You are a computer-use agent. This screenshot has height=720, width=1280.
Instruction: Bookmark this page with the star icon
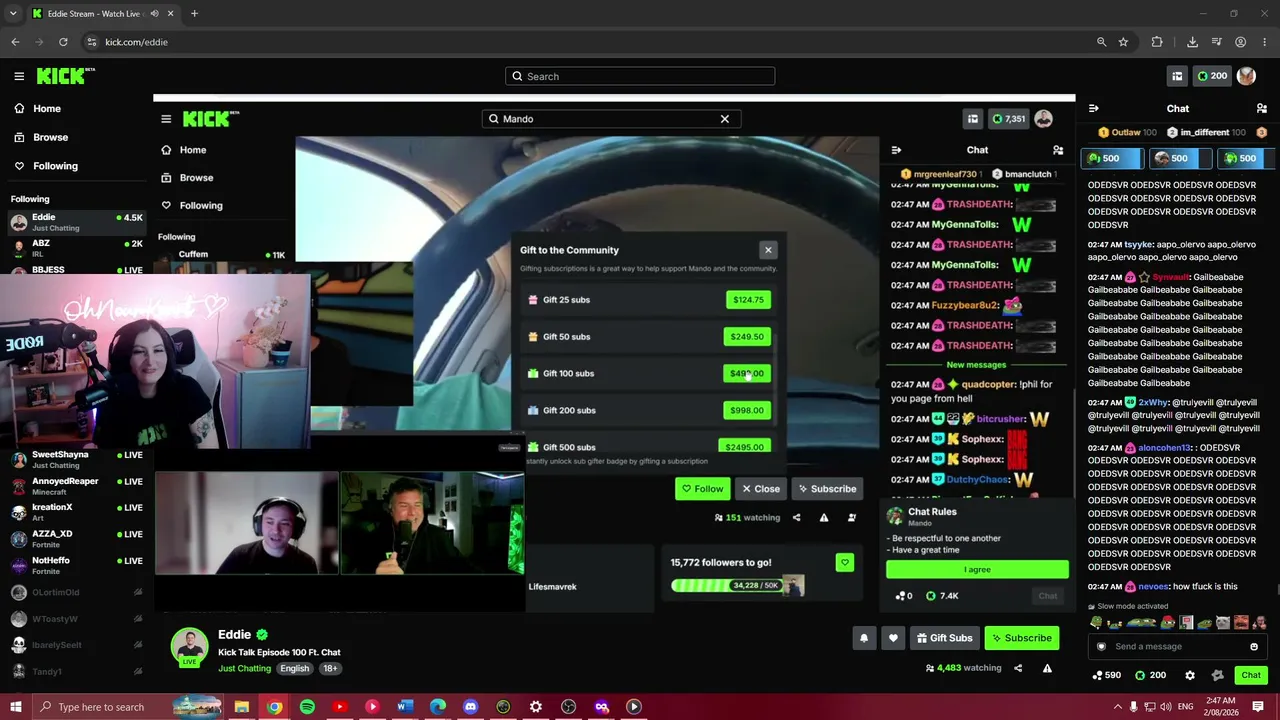coord(1123,42)
